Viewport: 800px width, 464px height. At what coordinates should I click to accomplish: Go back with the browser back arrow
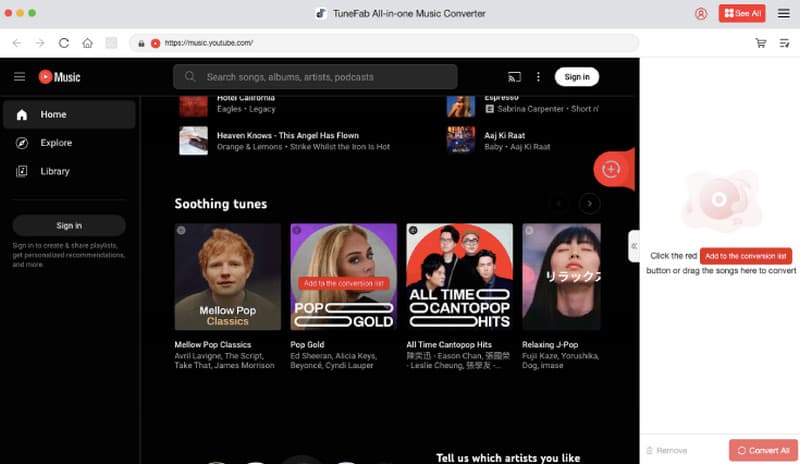pos(17,43)
